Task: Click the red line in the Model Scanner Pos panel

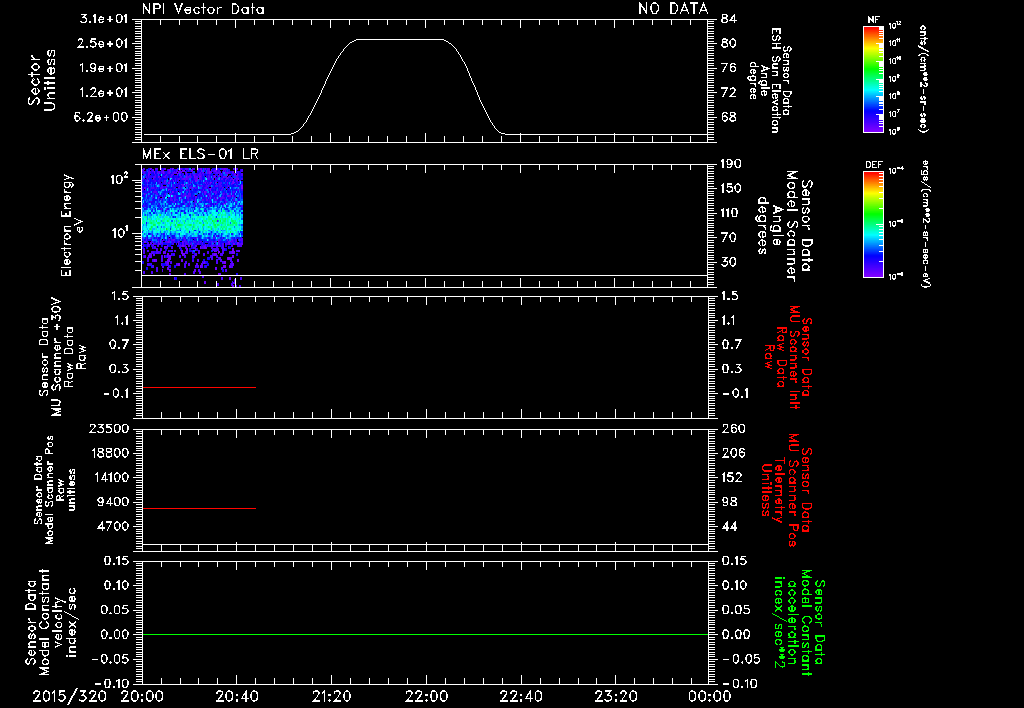Action: (199, 508)
